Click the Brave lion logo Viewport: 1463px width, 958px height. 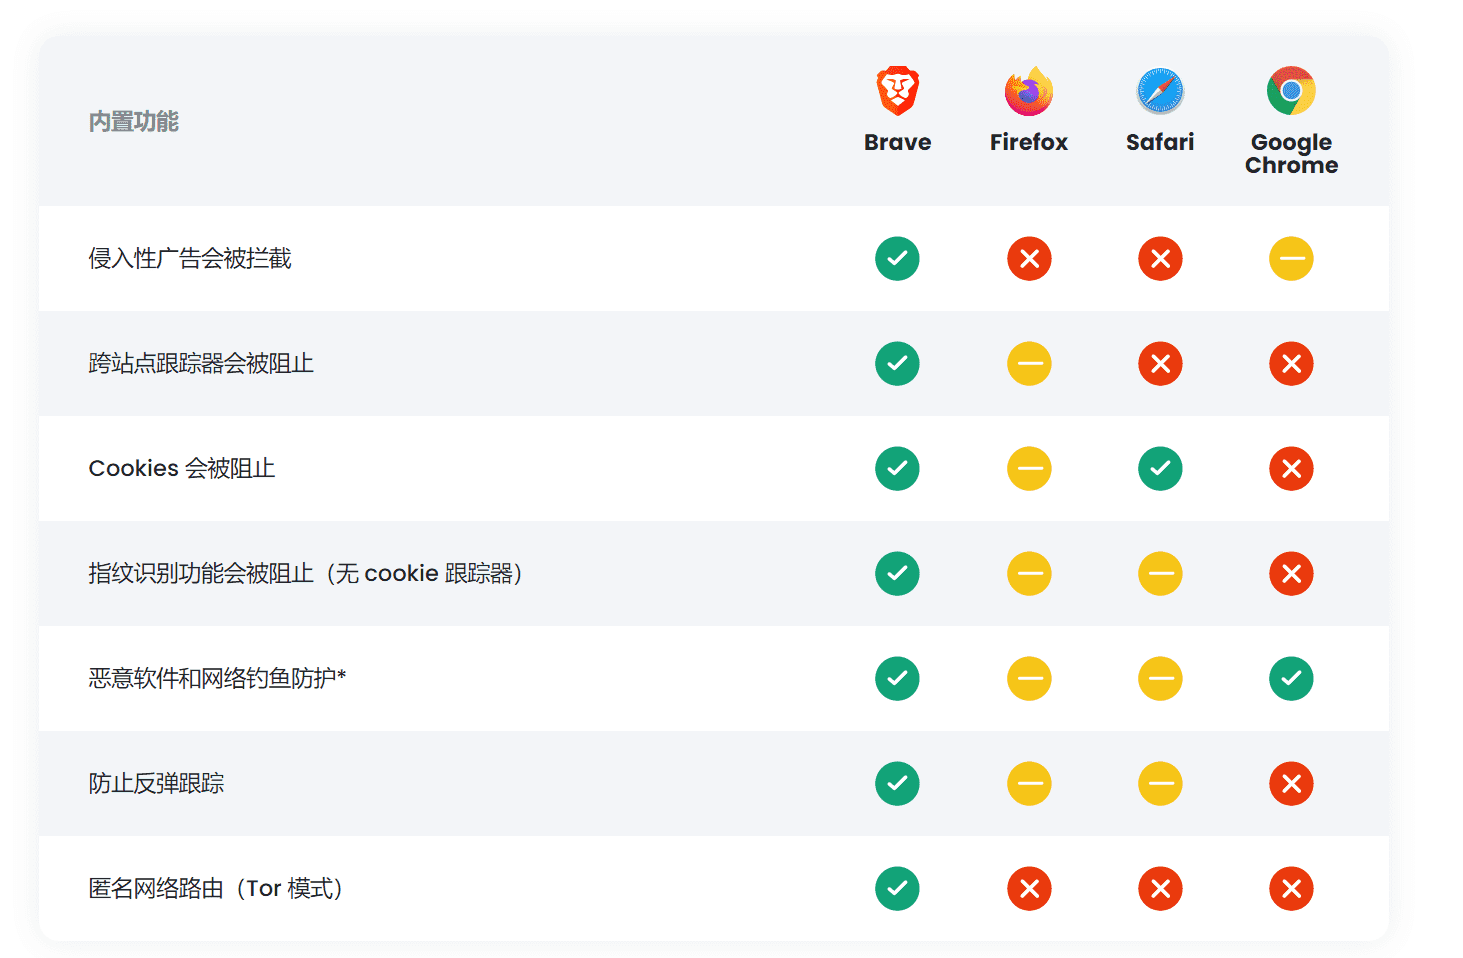pos(897,88)
